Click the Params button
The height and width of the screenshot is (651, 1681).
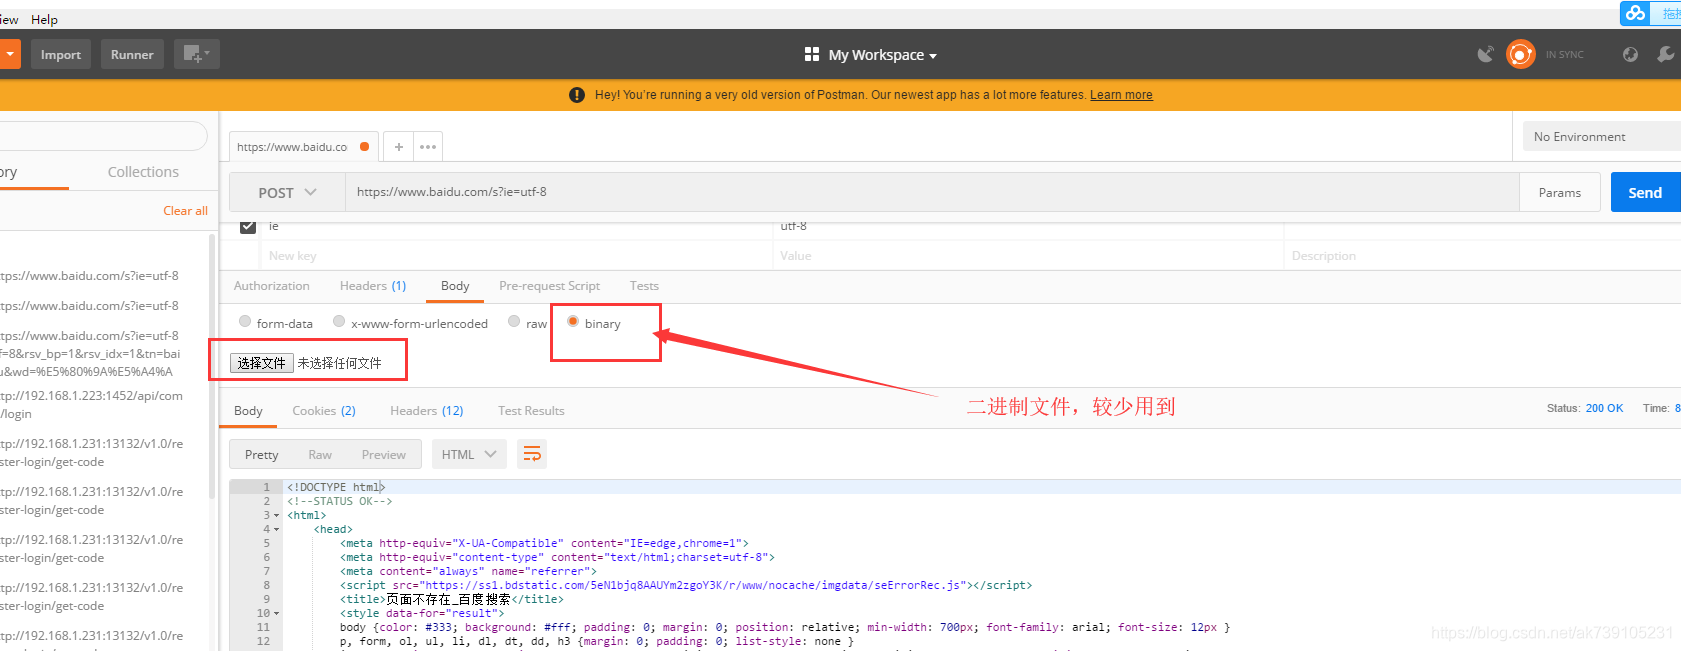tap(1560, 192)
